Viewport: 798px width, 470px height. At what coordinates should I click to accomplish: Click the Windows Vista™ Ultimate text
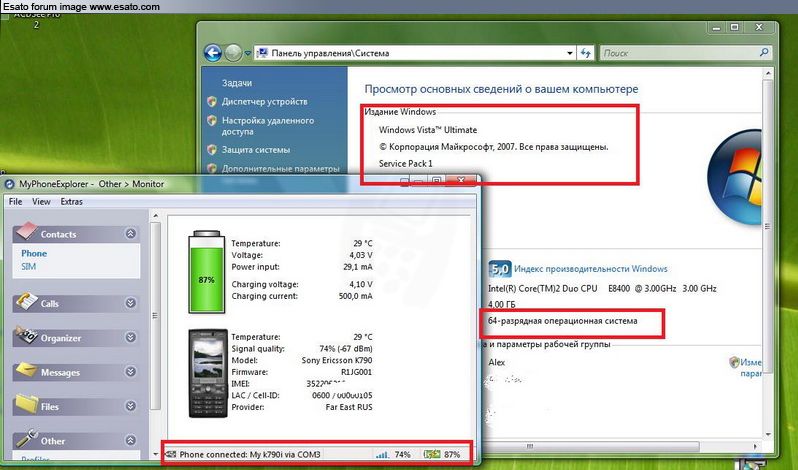tap(428, 130)
